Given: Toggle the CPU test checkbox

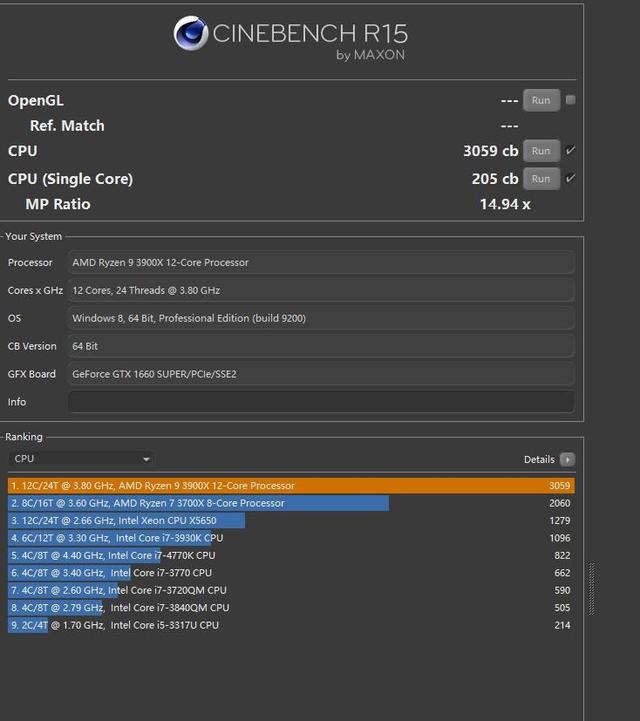Looking at the screenshot, I should pos(571,150).
